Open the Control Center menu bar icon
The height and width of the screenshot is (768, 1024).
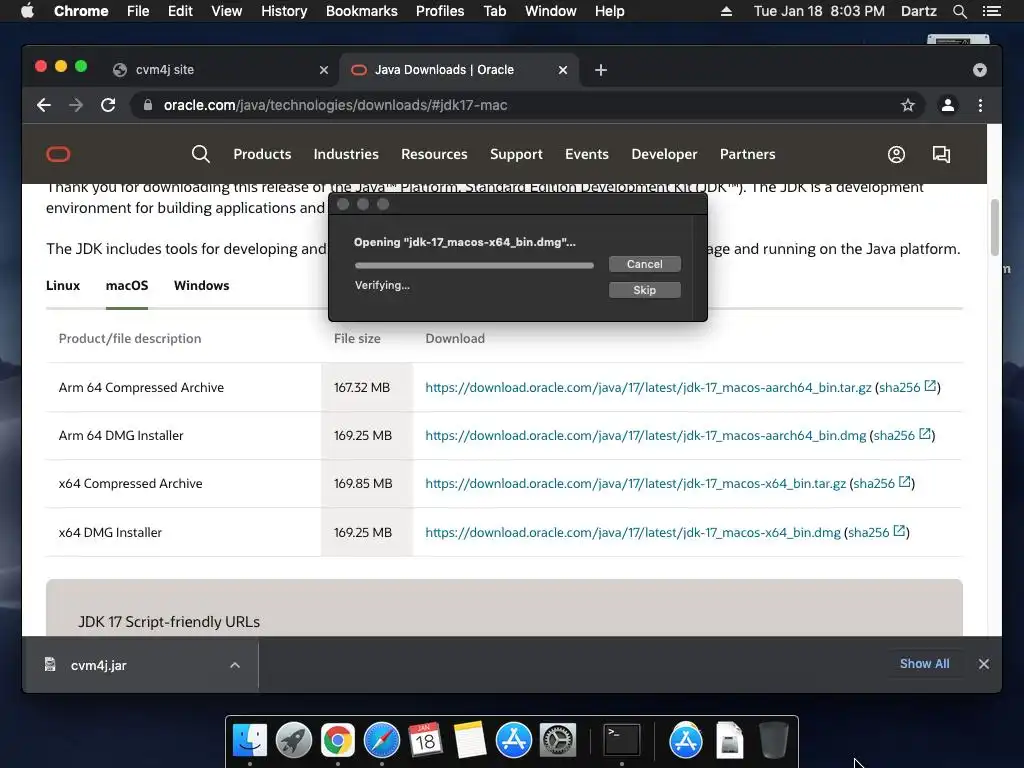[991, 11]
